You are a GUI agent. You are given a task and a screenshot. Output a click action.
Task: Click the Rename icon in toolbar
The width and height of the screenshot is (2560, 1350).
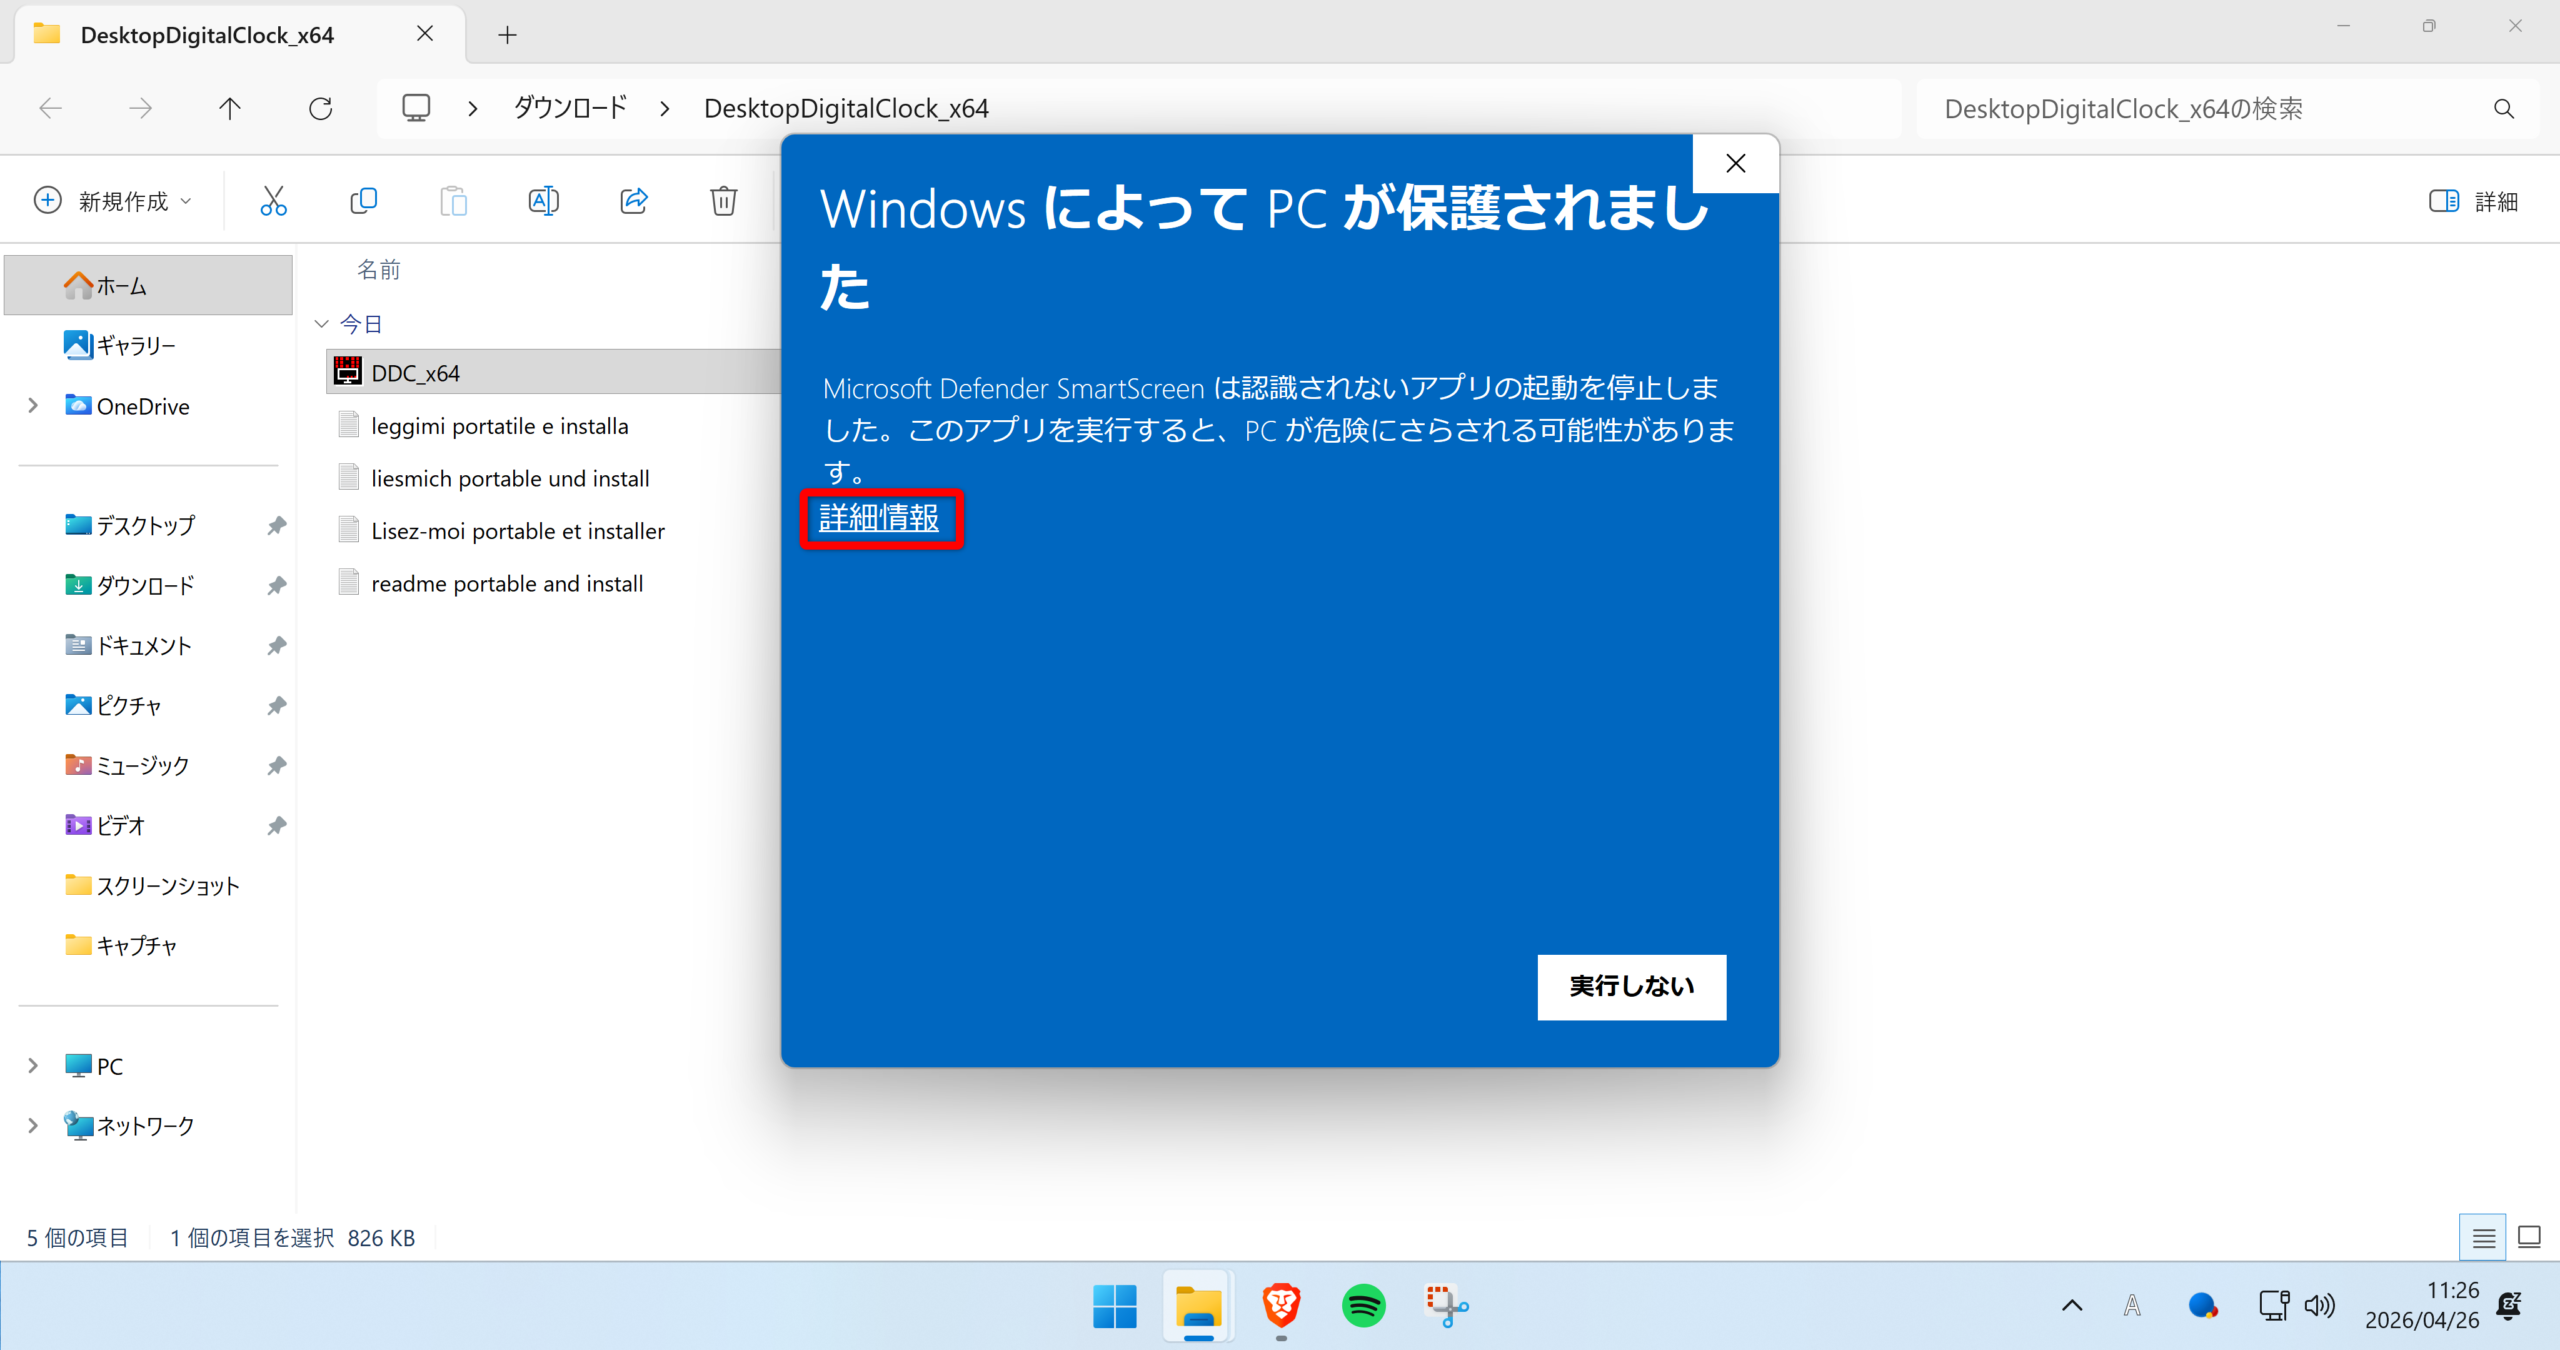pyautogui.click(x=543, y=201)
